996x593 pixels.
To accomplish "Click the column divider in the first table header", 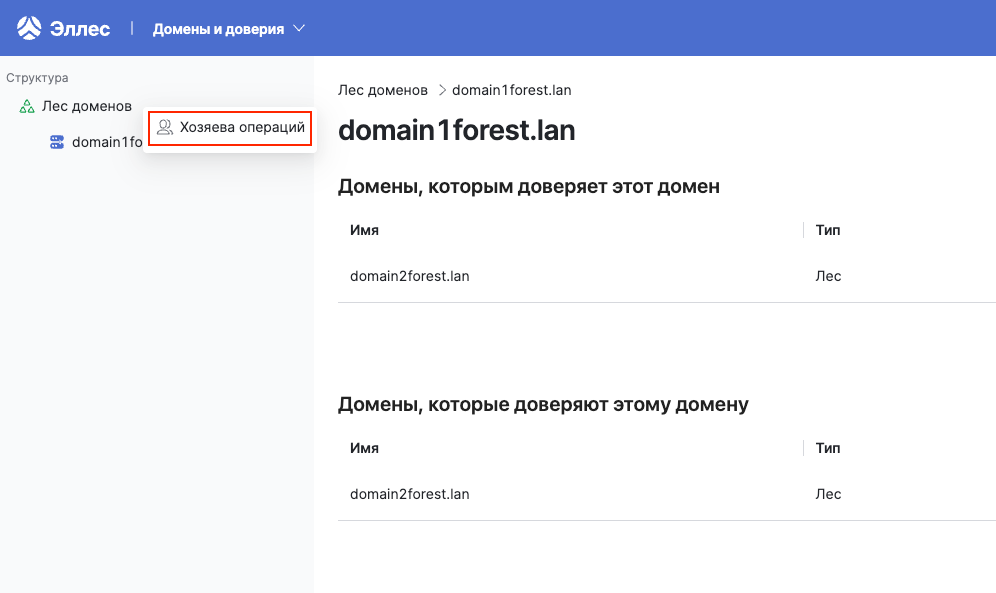I will tap(803, 230).
